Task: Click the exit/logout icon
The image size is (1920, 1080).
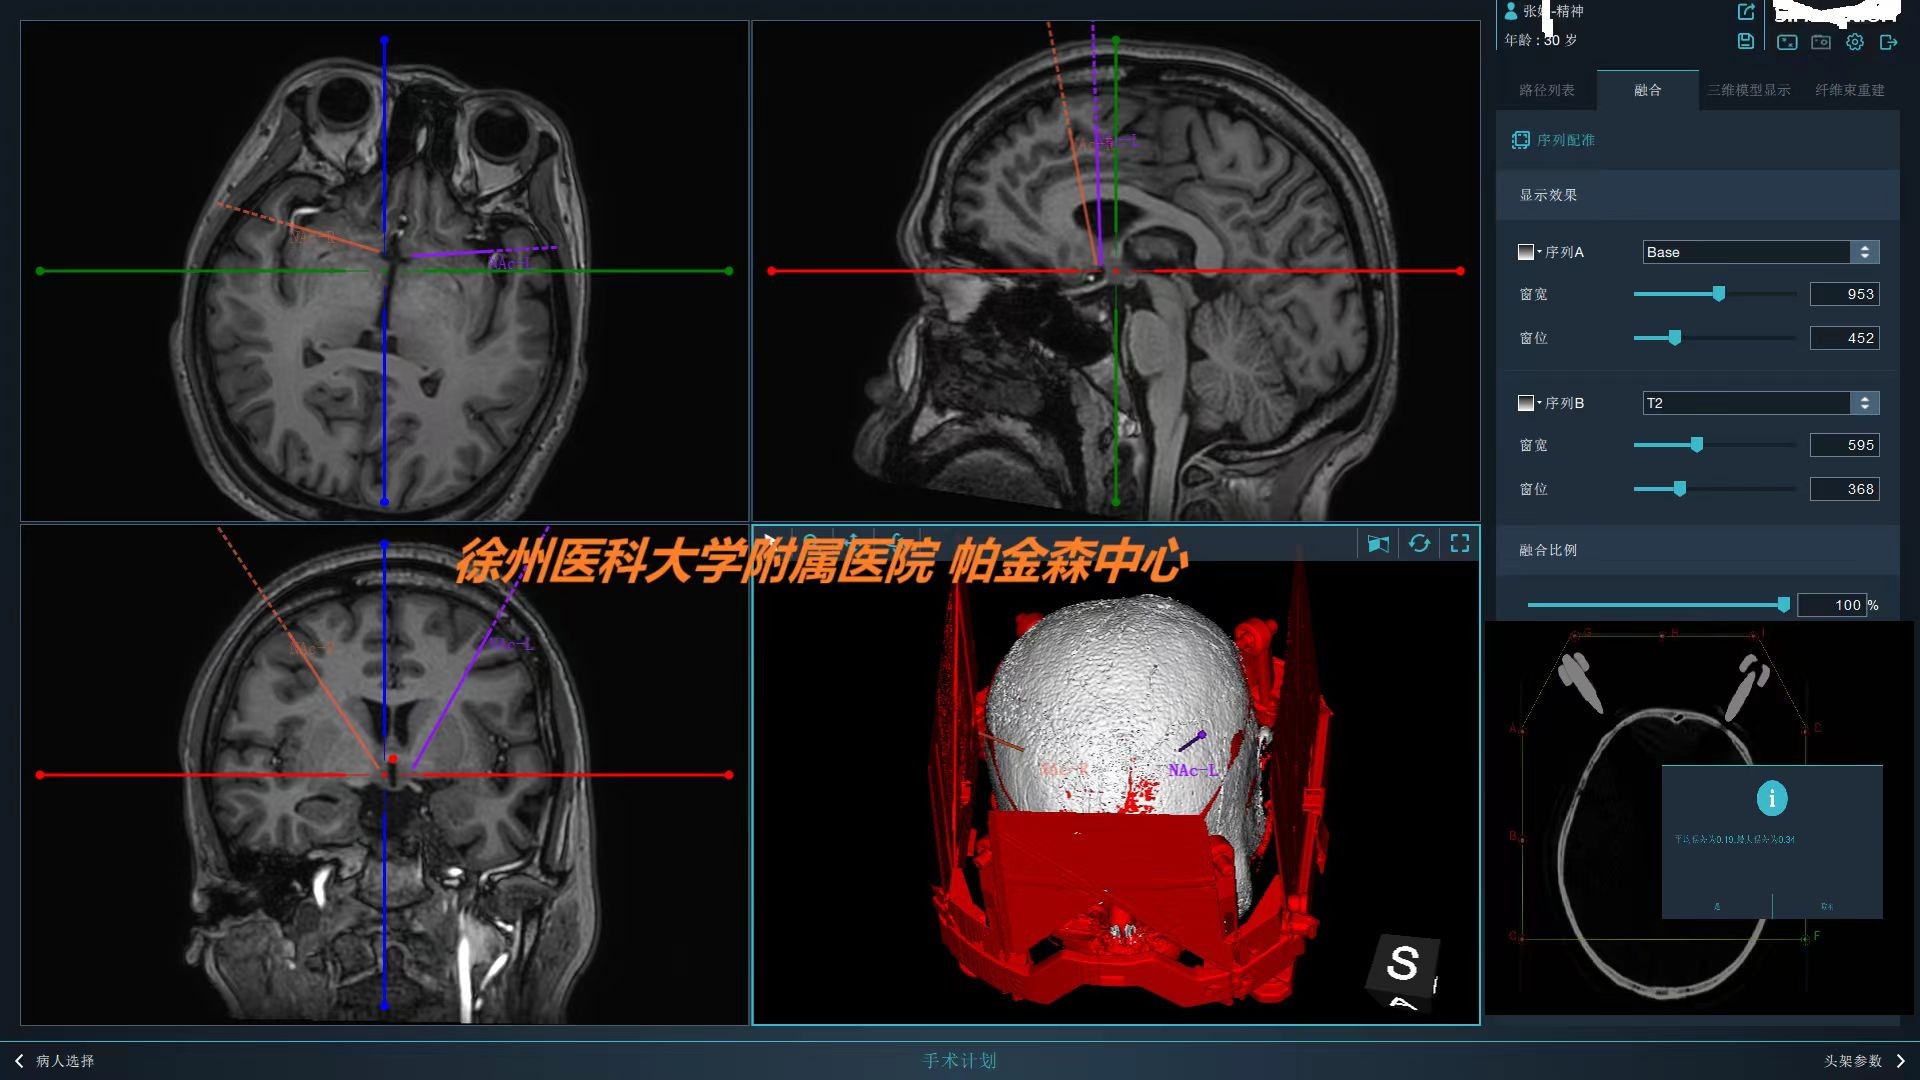Action: [x=1888, y=42]
